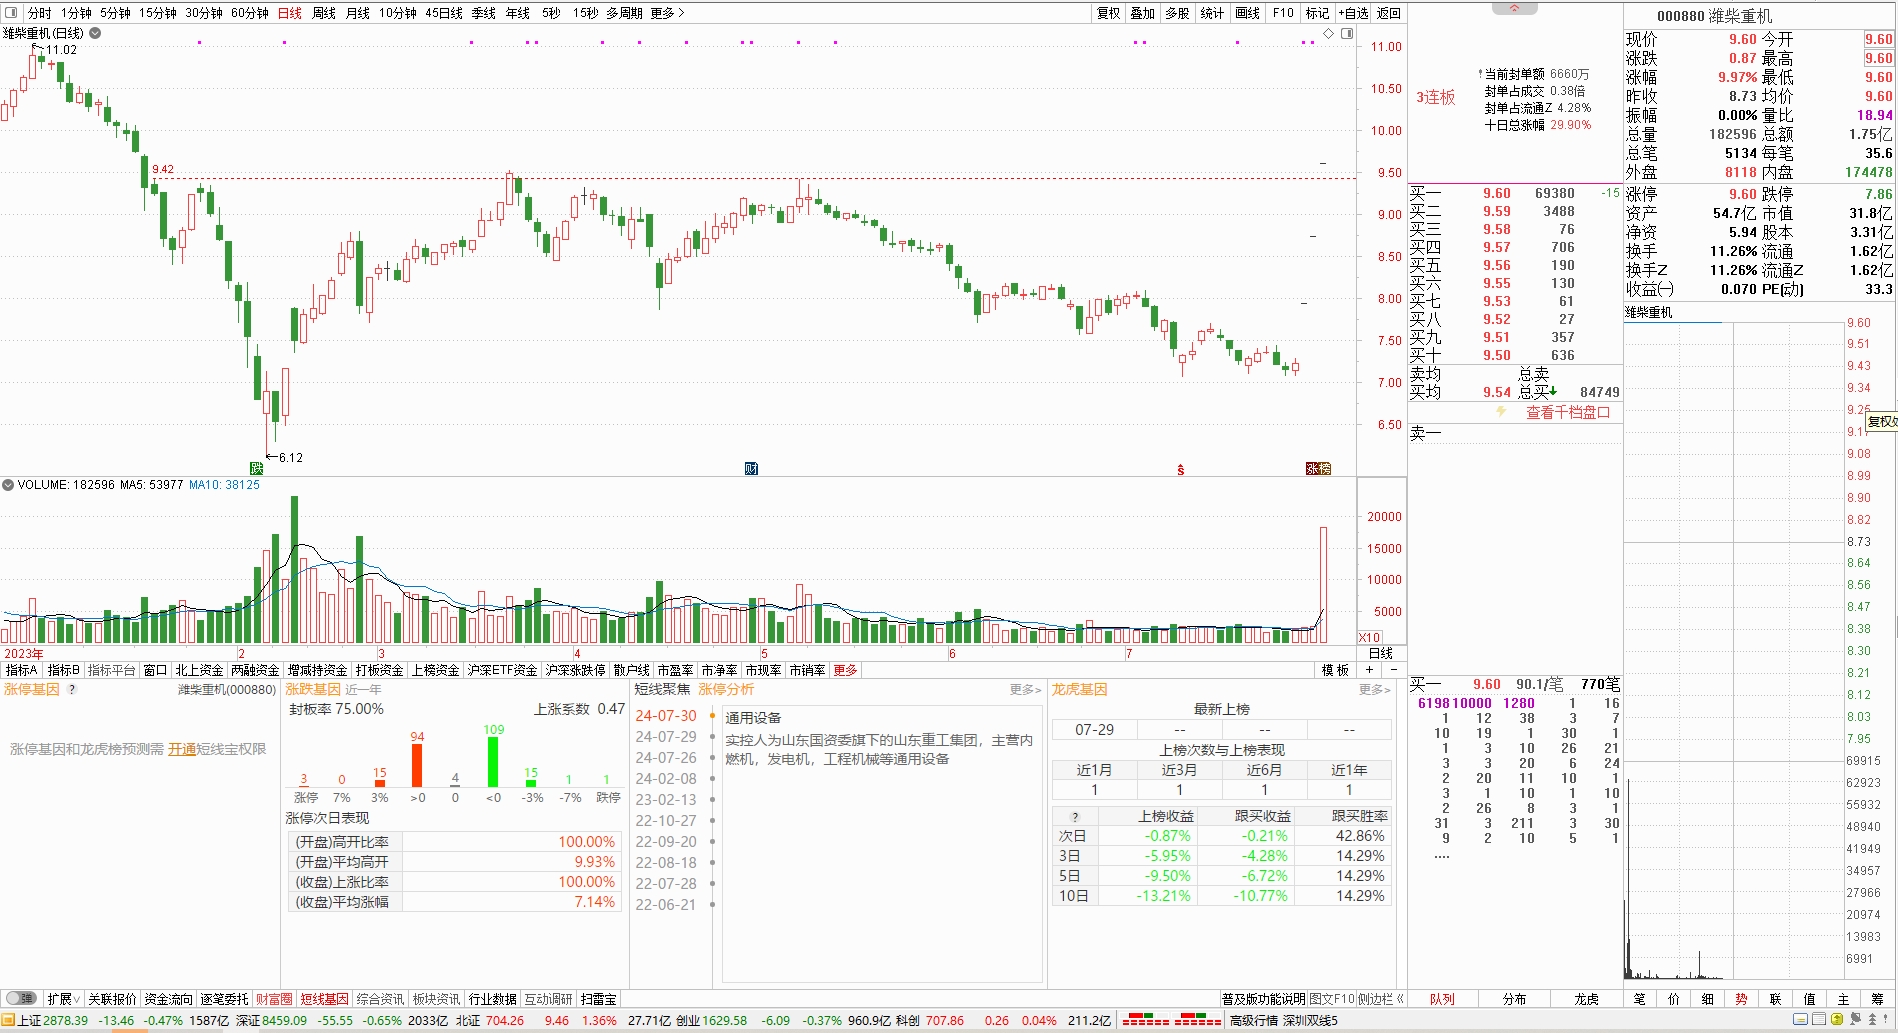Click the tallest green bar labeled 109
This screenshot has width=1898, height=1033.
[493, 762]
